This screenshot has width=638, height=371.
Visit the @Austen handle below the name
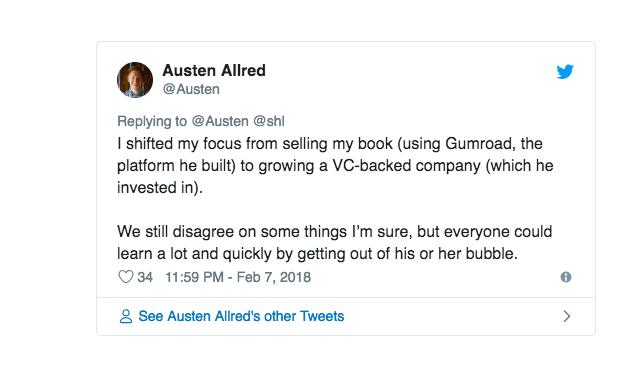[x=191, y=89]
